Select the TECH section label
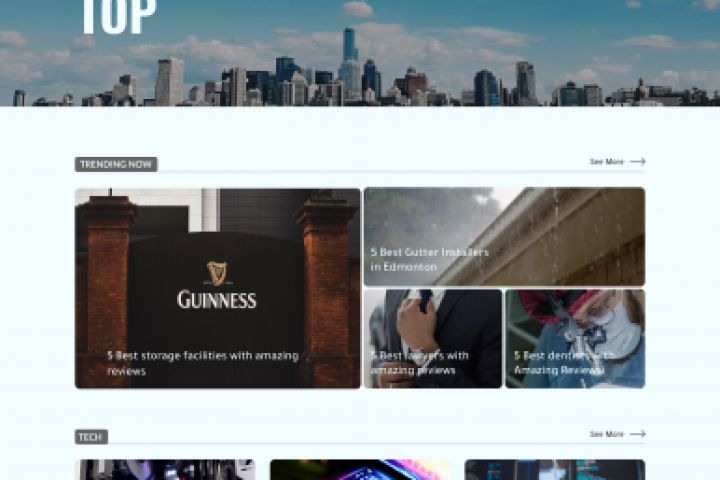This screenshot has height=480, width=720. pos(91,437)
